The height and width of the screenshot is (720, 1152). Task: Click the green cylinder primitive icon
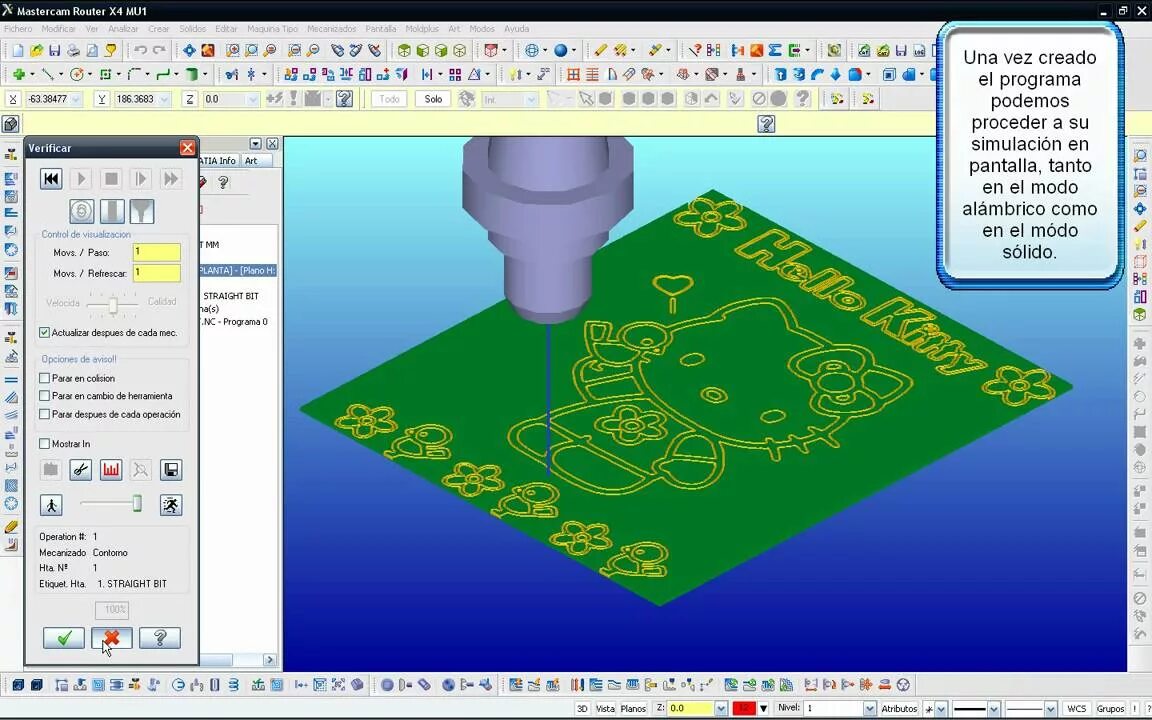click(x=192, y=74)
